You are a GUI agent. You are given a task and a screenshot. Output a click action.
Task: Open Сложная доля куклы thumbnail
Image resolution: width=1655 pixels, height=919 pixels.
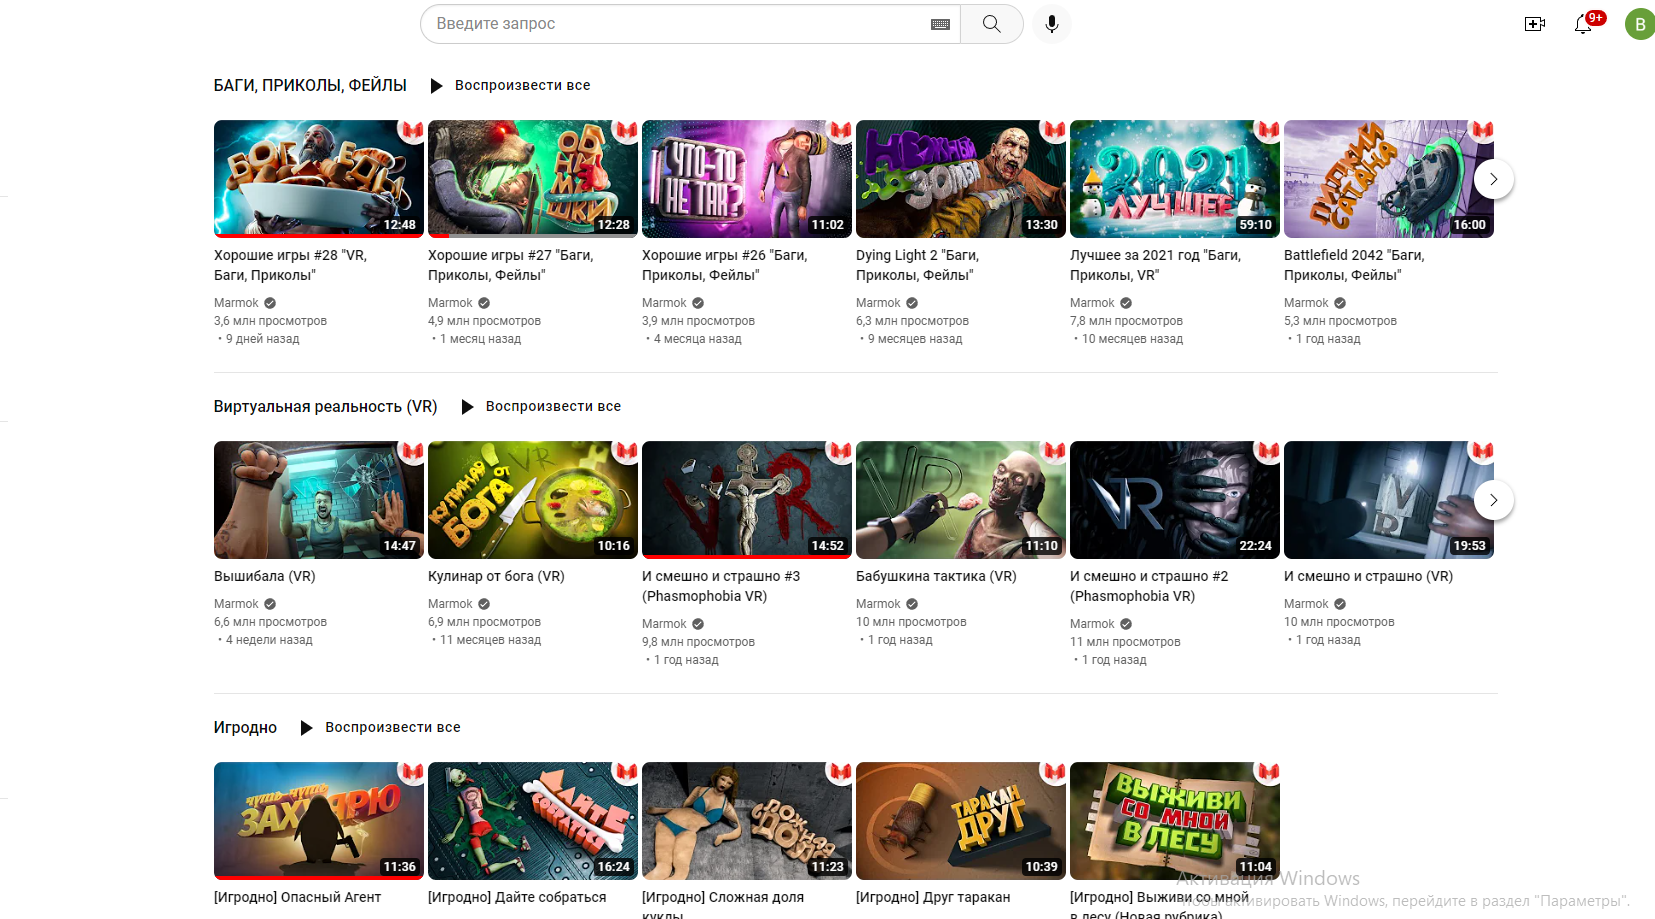tap(747, 821)
